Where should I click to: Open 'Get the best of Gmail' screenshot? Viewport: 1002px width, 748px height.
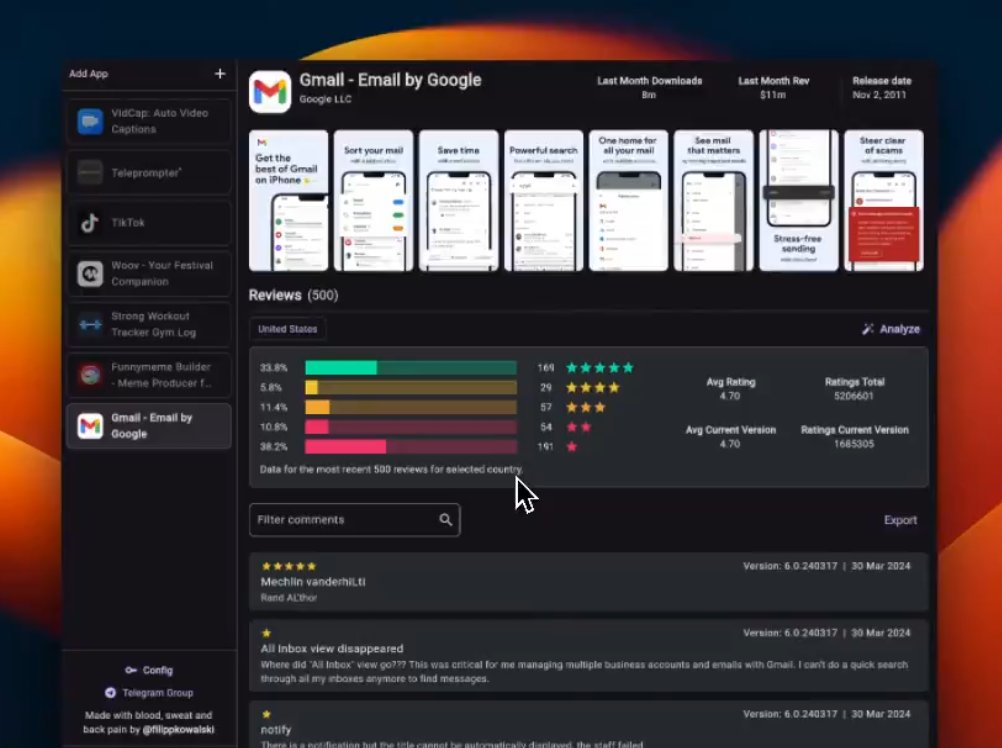(x=288, y=201)
